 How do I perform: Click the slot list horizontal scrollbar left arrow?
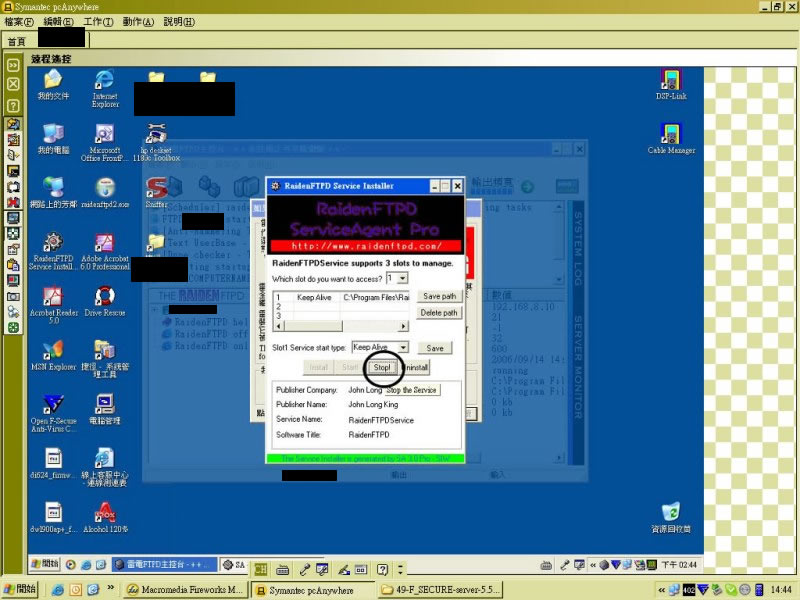point(279,326)
